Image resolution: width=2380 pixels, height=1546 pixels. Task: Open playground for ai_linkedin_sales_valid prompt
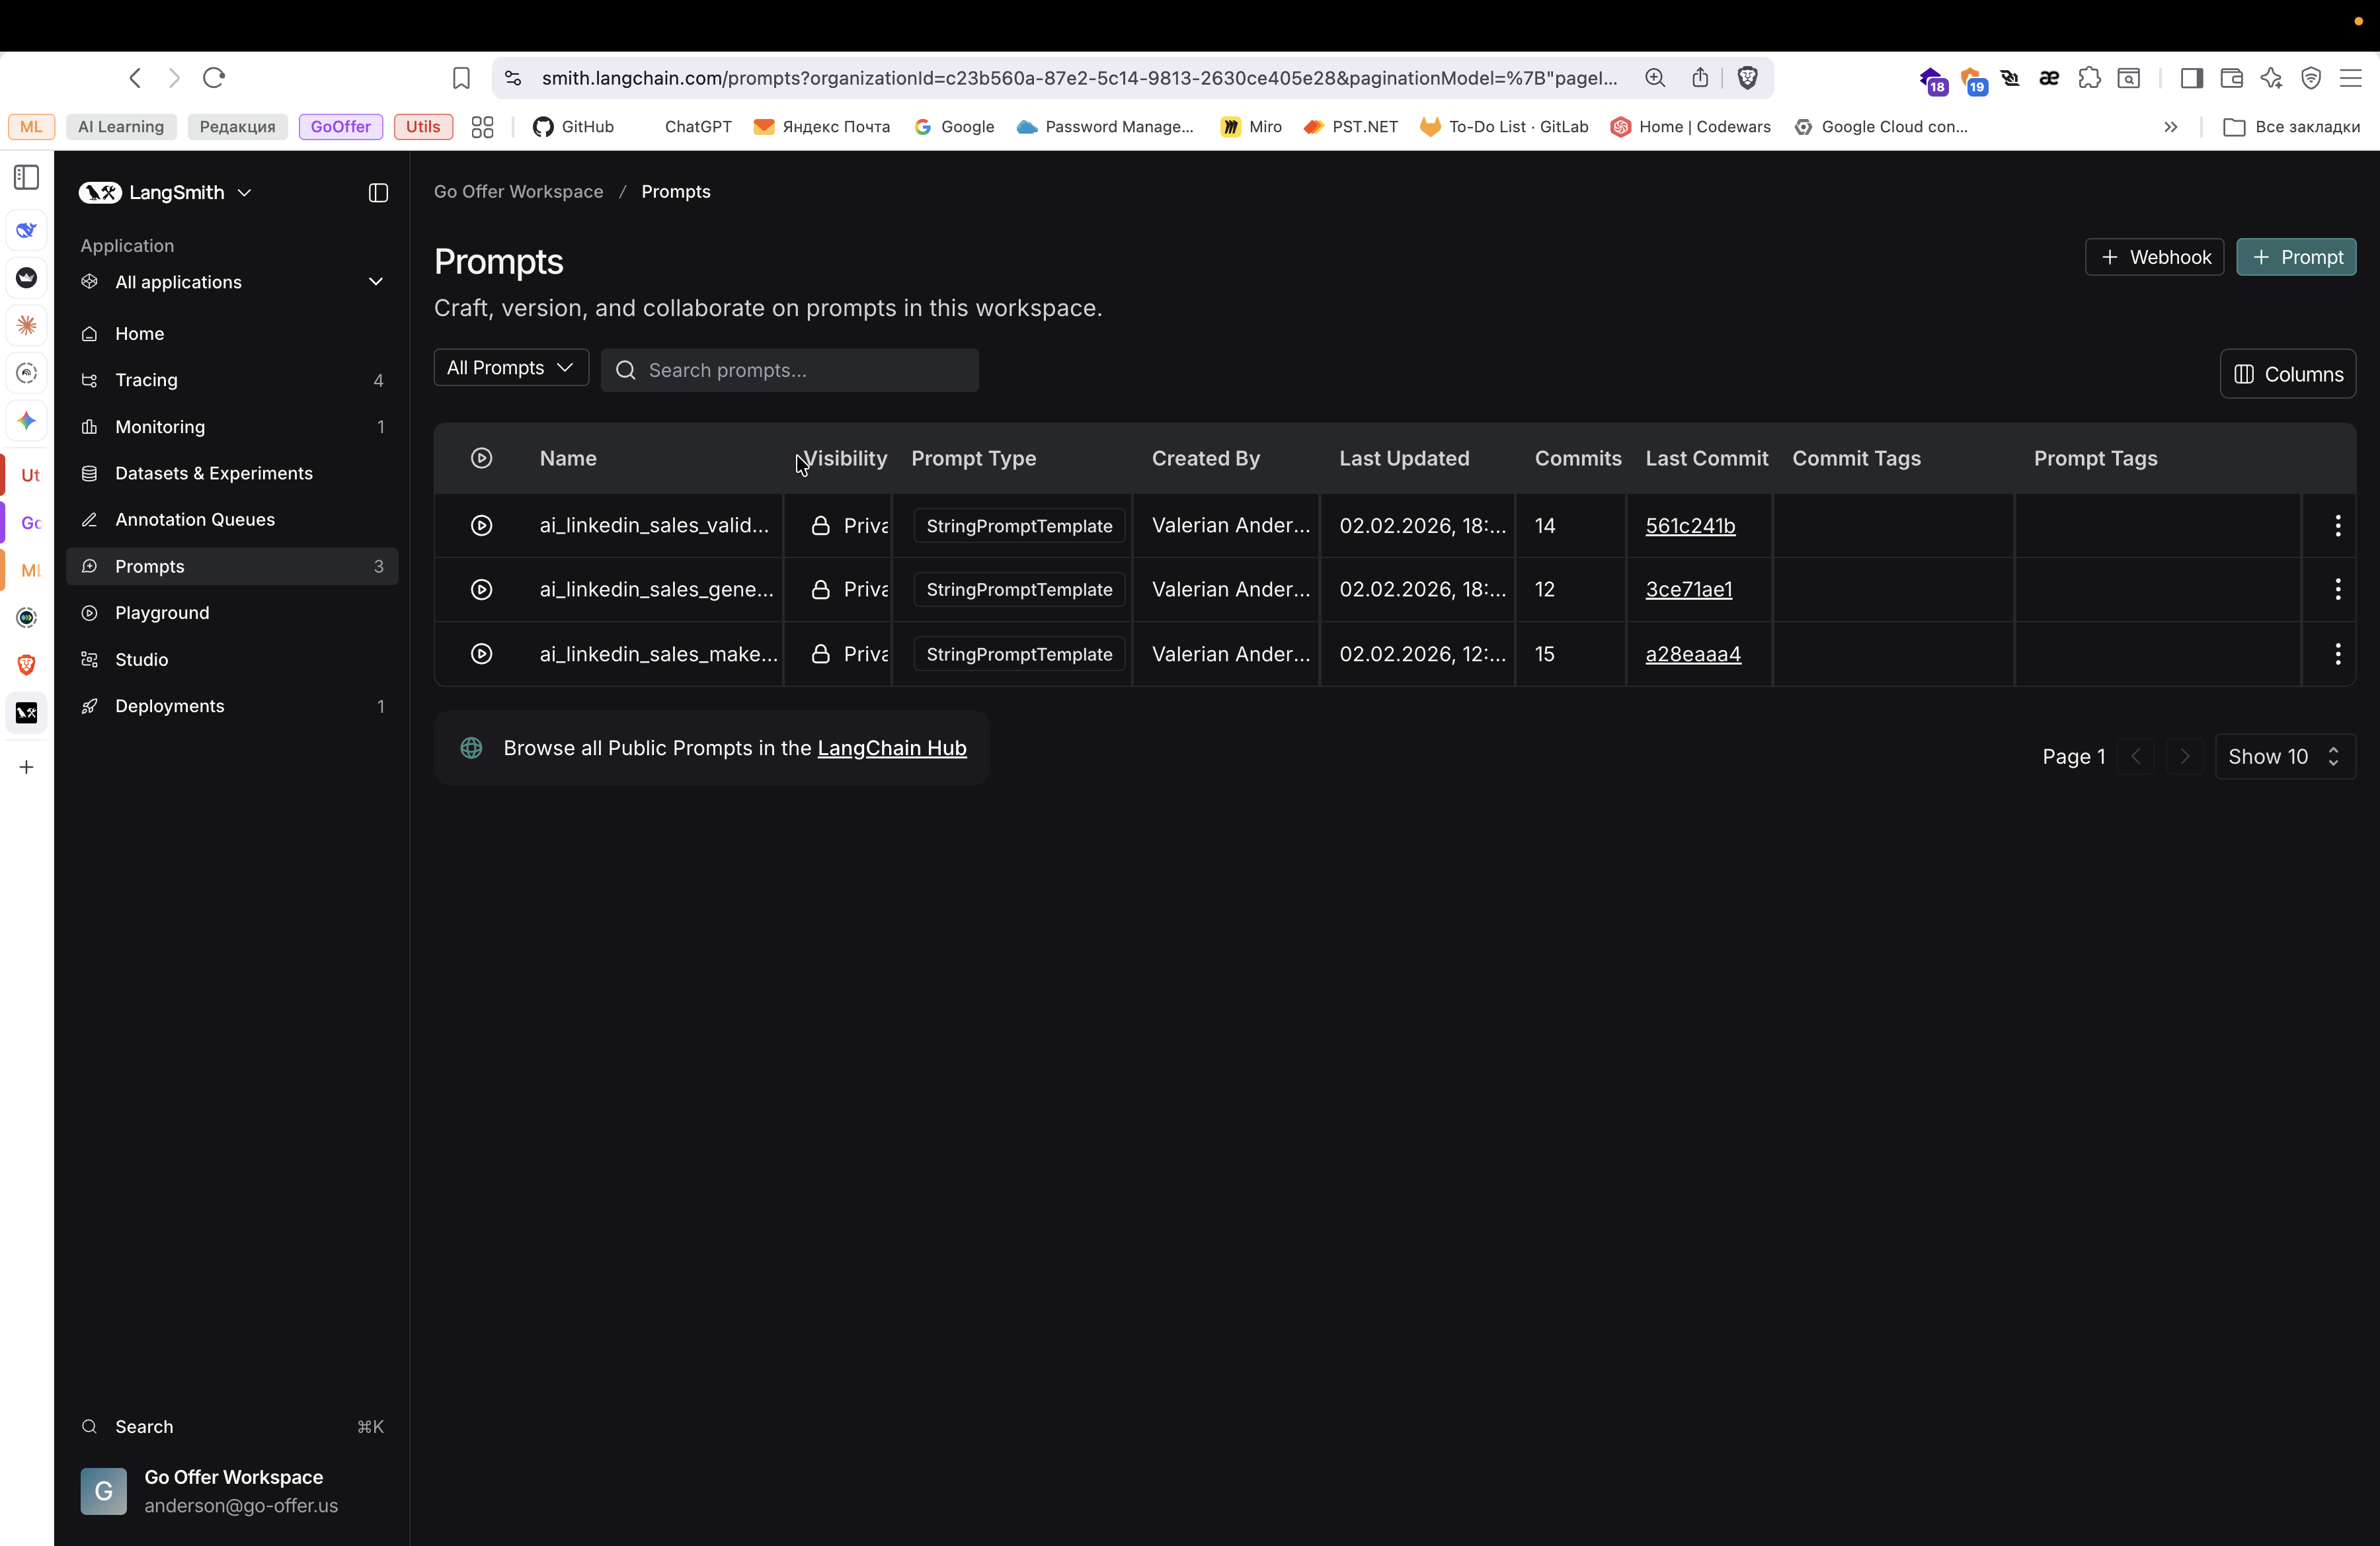click(481, 526)
